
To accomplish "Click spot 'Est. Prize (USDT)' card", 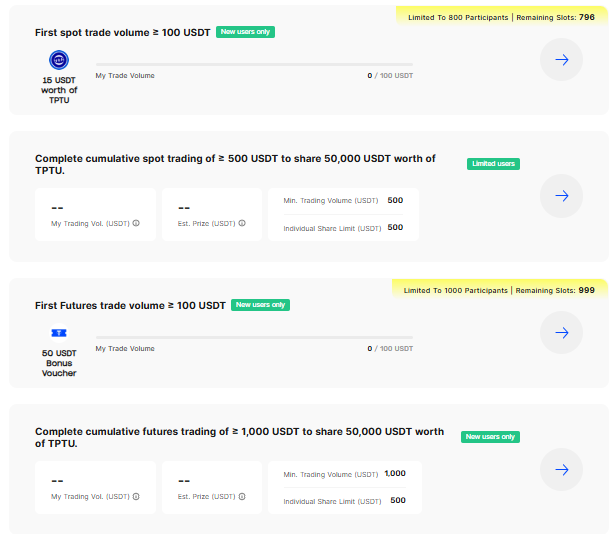I will 212,214.
